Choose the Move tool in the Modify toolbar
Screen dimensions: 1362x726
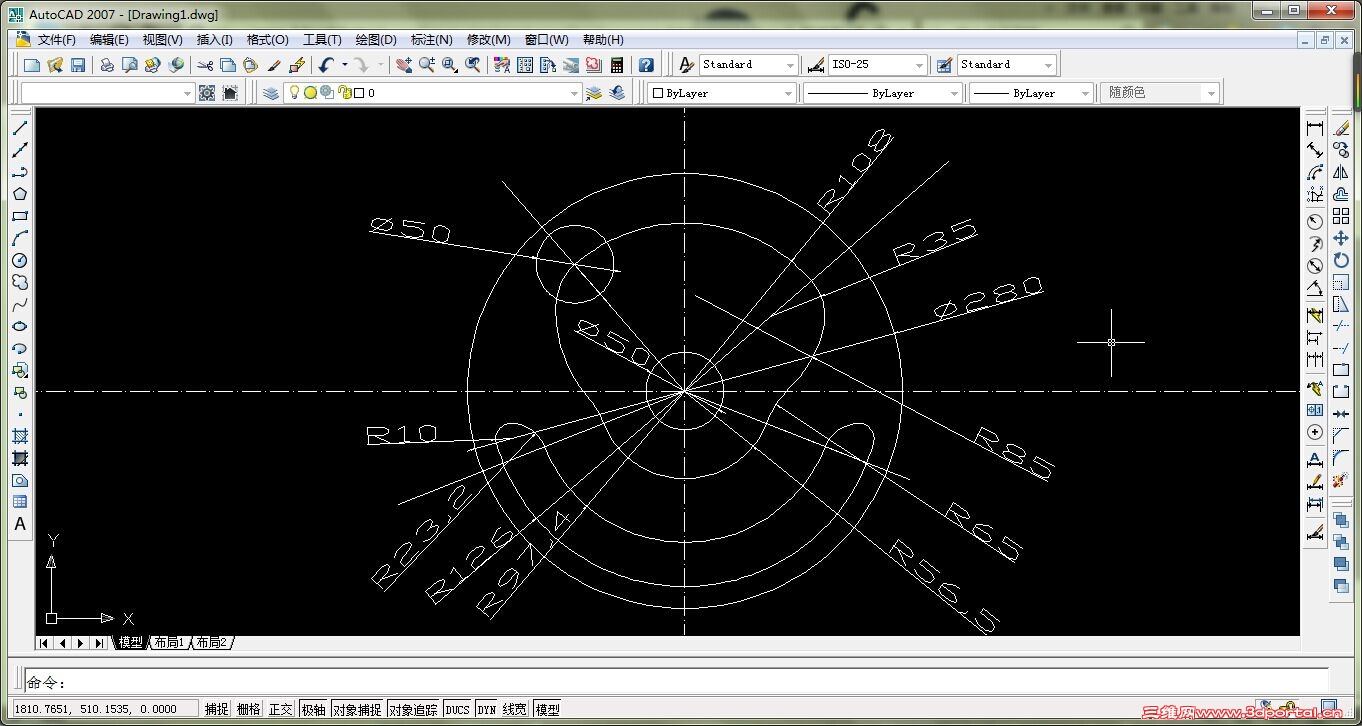(x=1341, y=238)
